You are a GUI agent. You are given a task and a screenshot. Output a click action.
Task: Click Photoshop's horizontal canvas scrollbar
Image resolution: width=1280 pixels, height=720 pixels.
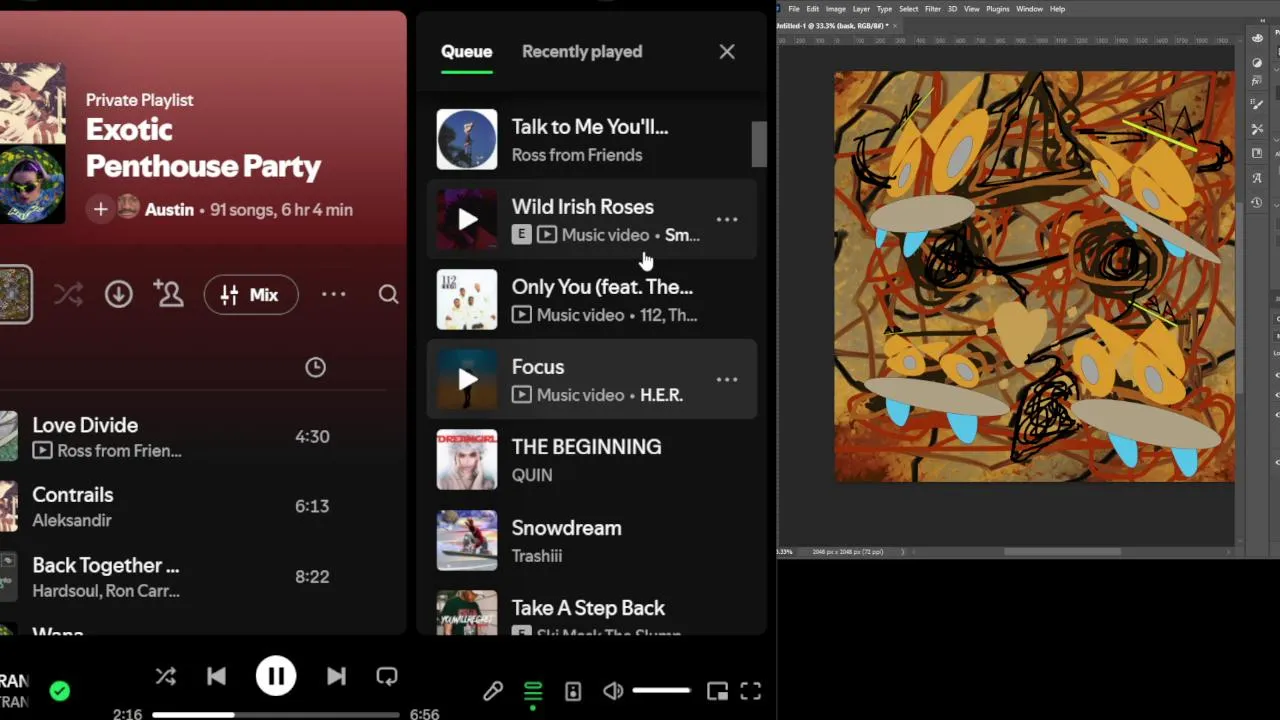tap(1062, 552)
